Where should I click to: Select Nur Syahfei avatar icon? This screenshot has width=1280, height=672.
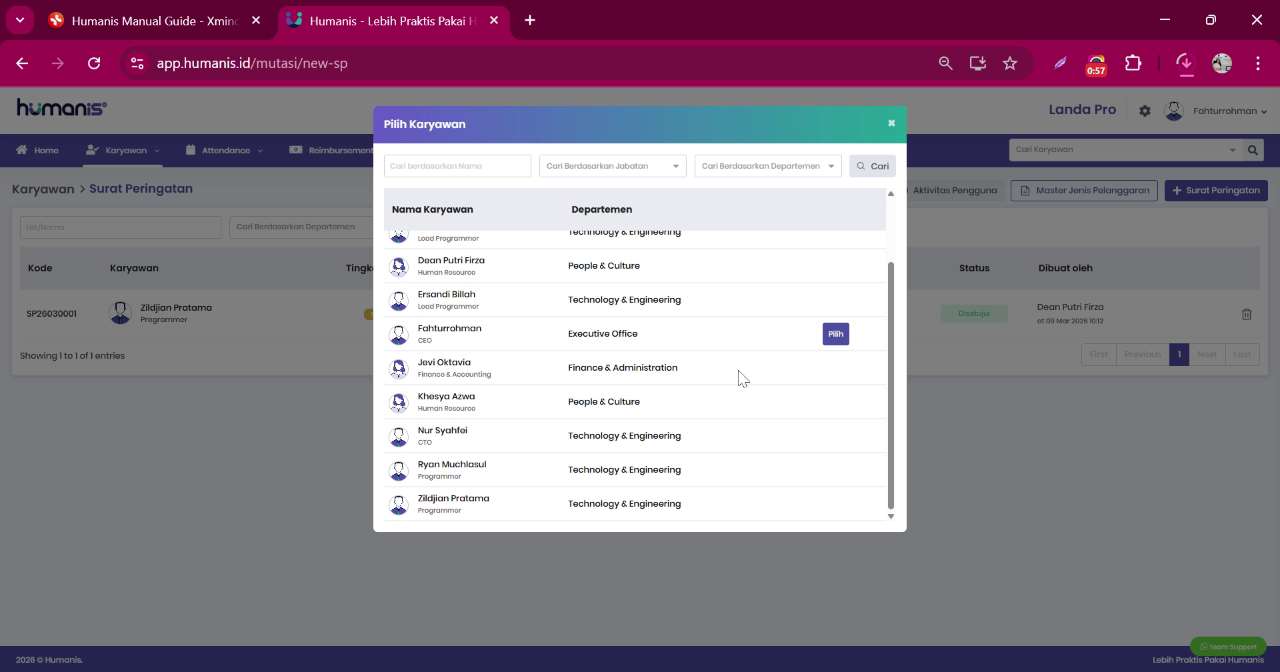coord(399,436)
